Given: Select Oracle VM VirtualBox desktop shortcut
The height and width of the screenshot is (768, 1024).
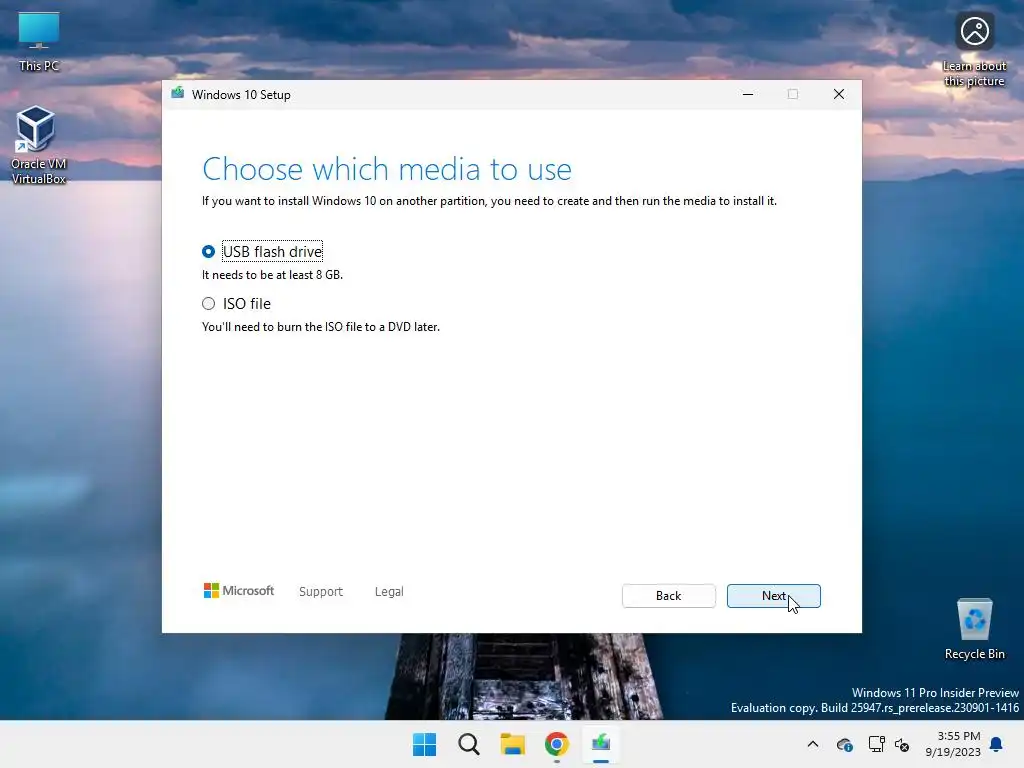Looking at the screenshot, I should [39, 145].
